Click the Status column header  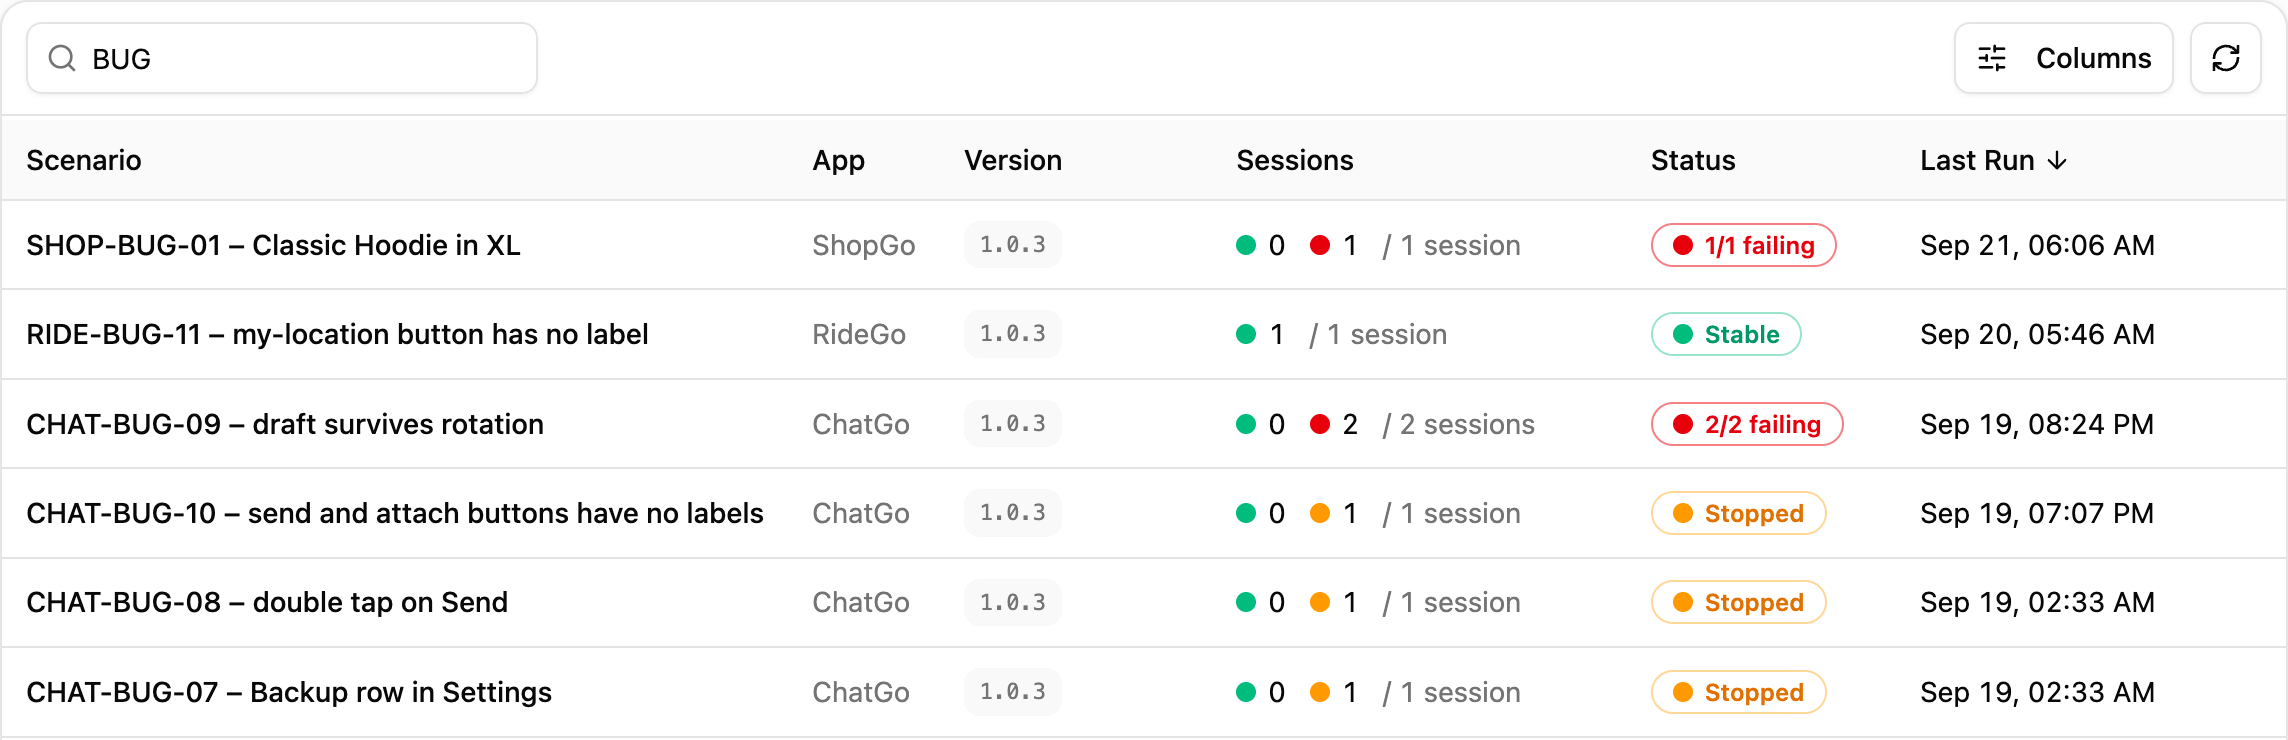click(1693, 160)
